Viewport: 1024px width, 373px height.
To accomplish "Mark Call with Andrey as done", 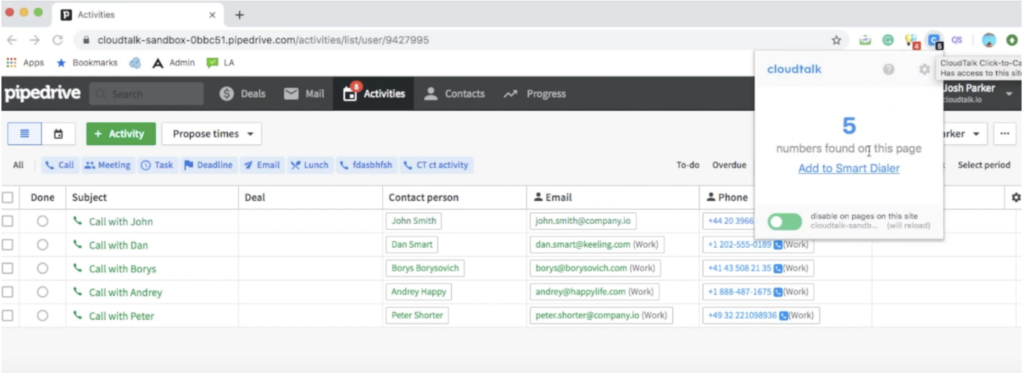I will (42, 292).
